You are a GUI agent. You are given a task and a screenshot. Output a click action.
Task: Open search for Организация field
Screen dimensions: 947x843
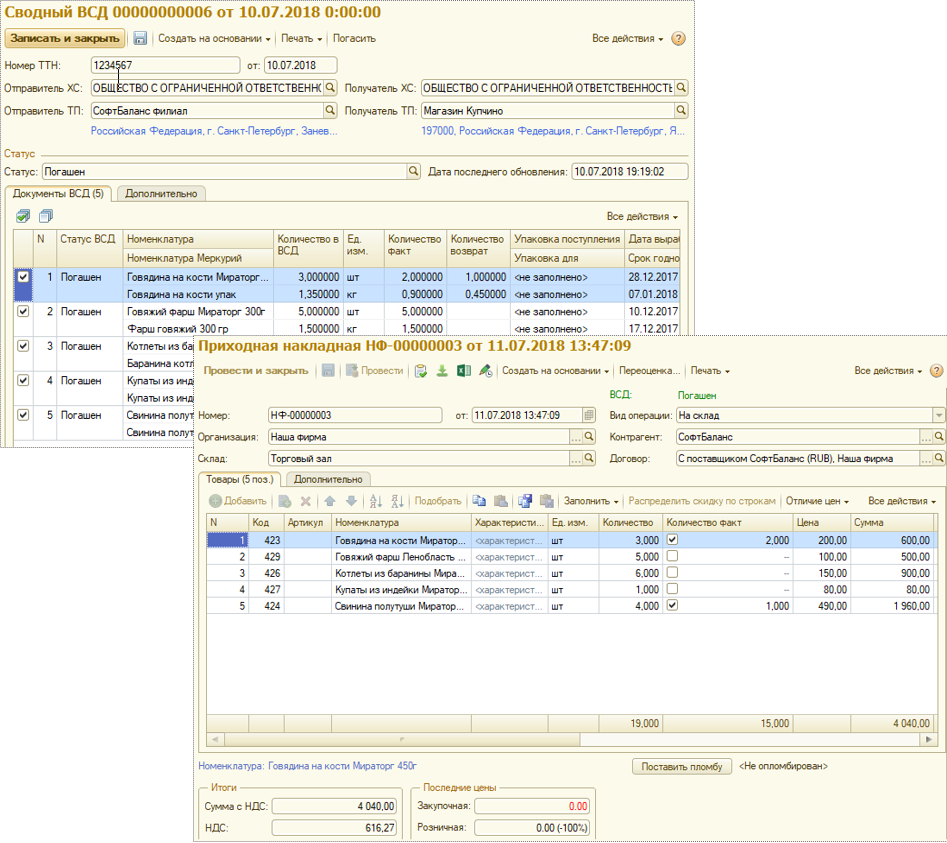coord(589,437)
